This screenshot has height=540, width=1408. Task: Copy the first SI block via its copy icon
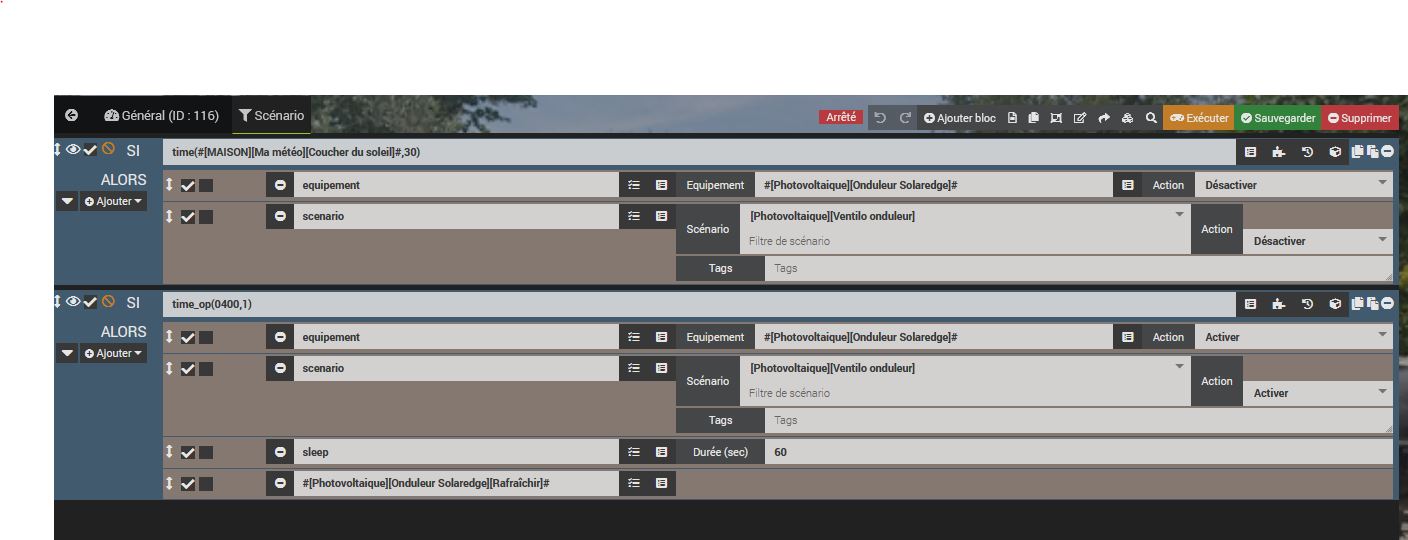coord(1357,152)
